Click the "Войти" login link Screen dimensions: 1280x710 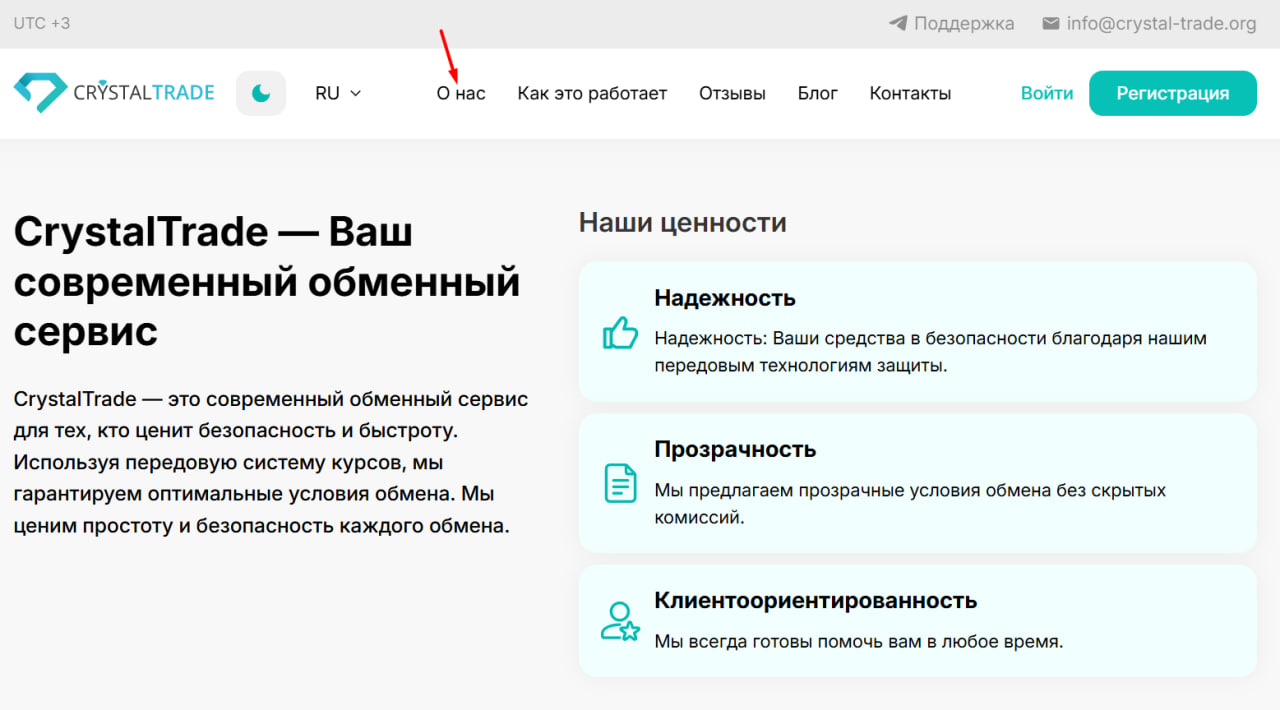1046,93
